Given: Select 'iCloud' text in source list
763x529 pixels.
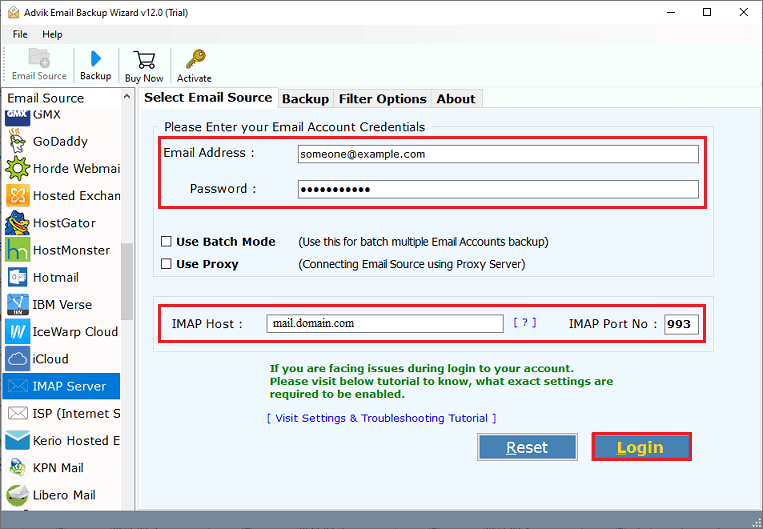Looking at the screenshot, I should click(51, 359).
